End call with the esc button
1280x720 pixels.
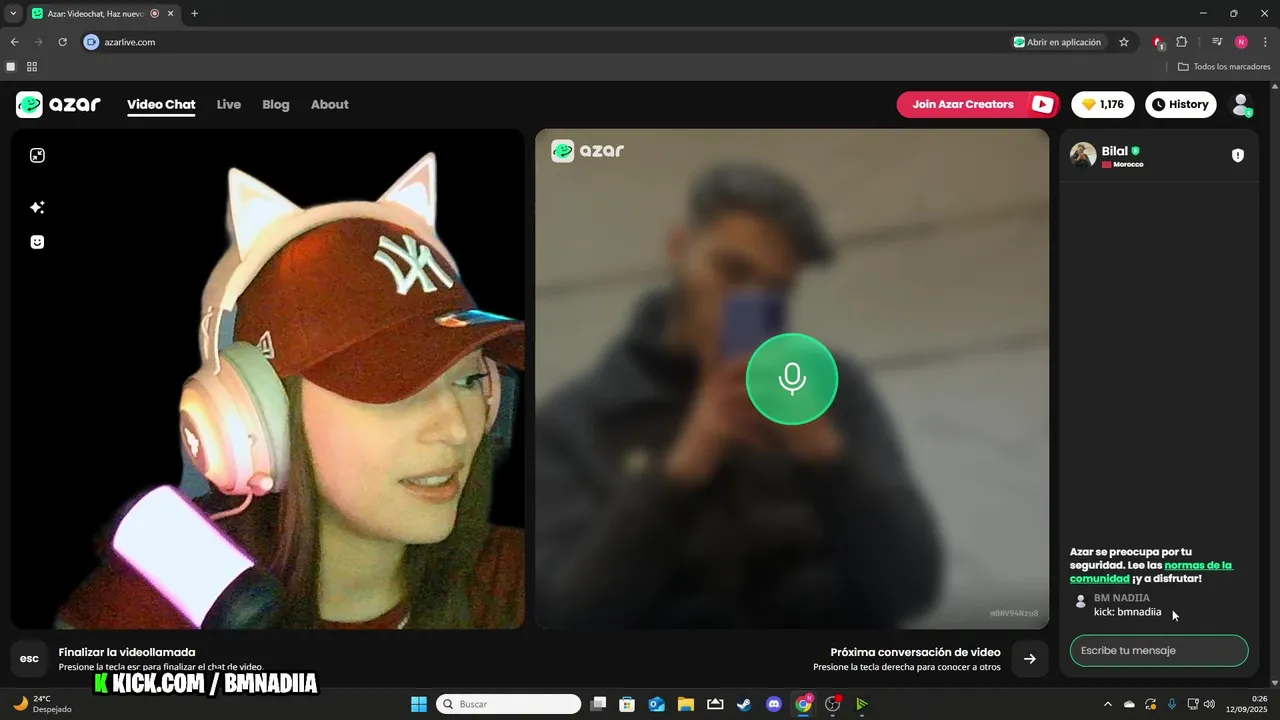[30, 658]
